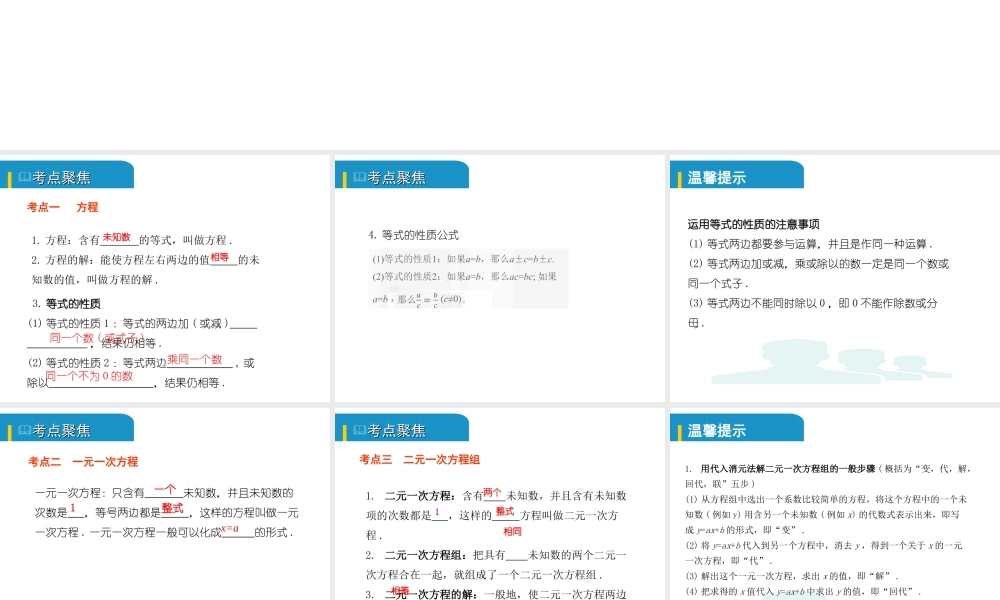
Task: Click the red answer x=a
Action: [x=230, y=529]
